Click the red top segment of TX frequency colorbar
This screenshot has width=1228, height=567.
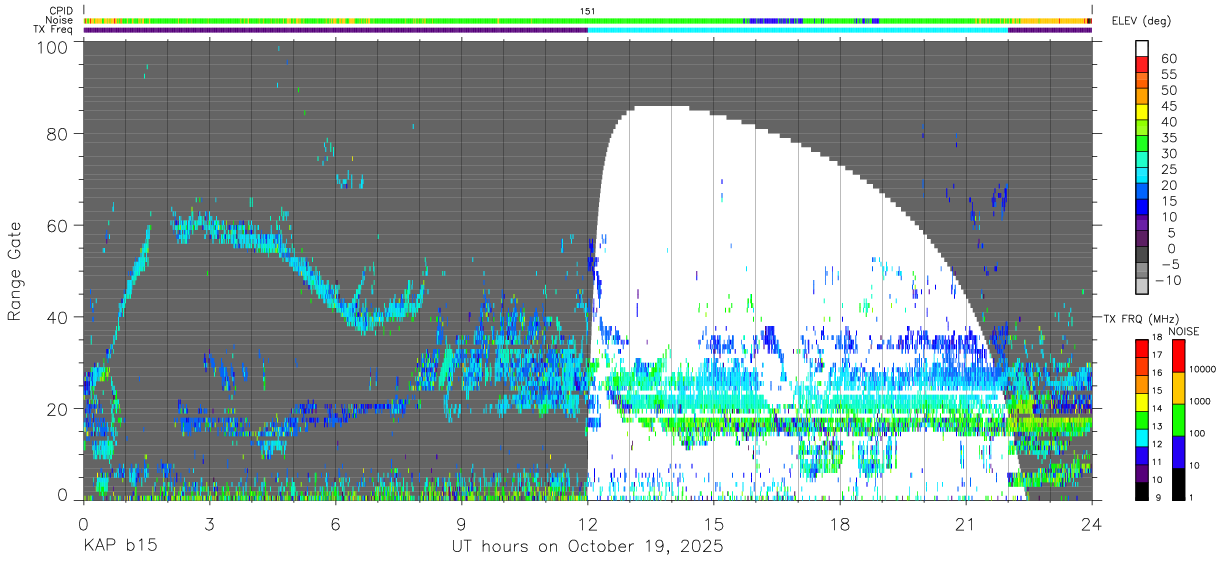(1142, 349)
